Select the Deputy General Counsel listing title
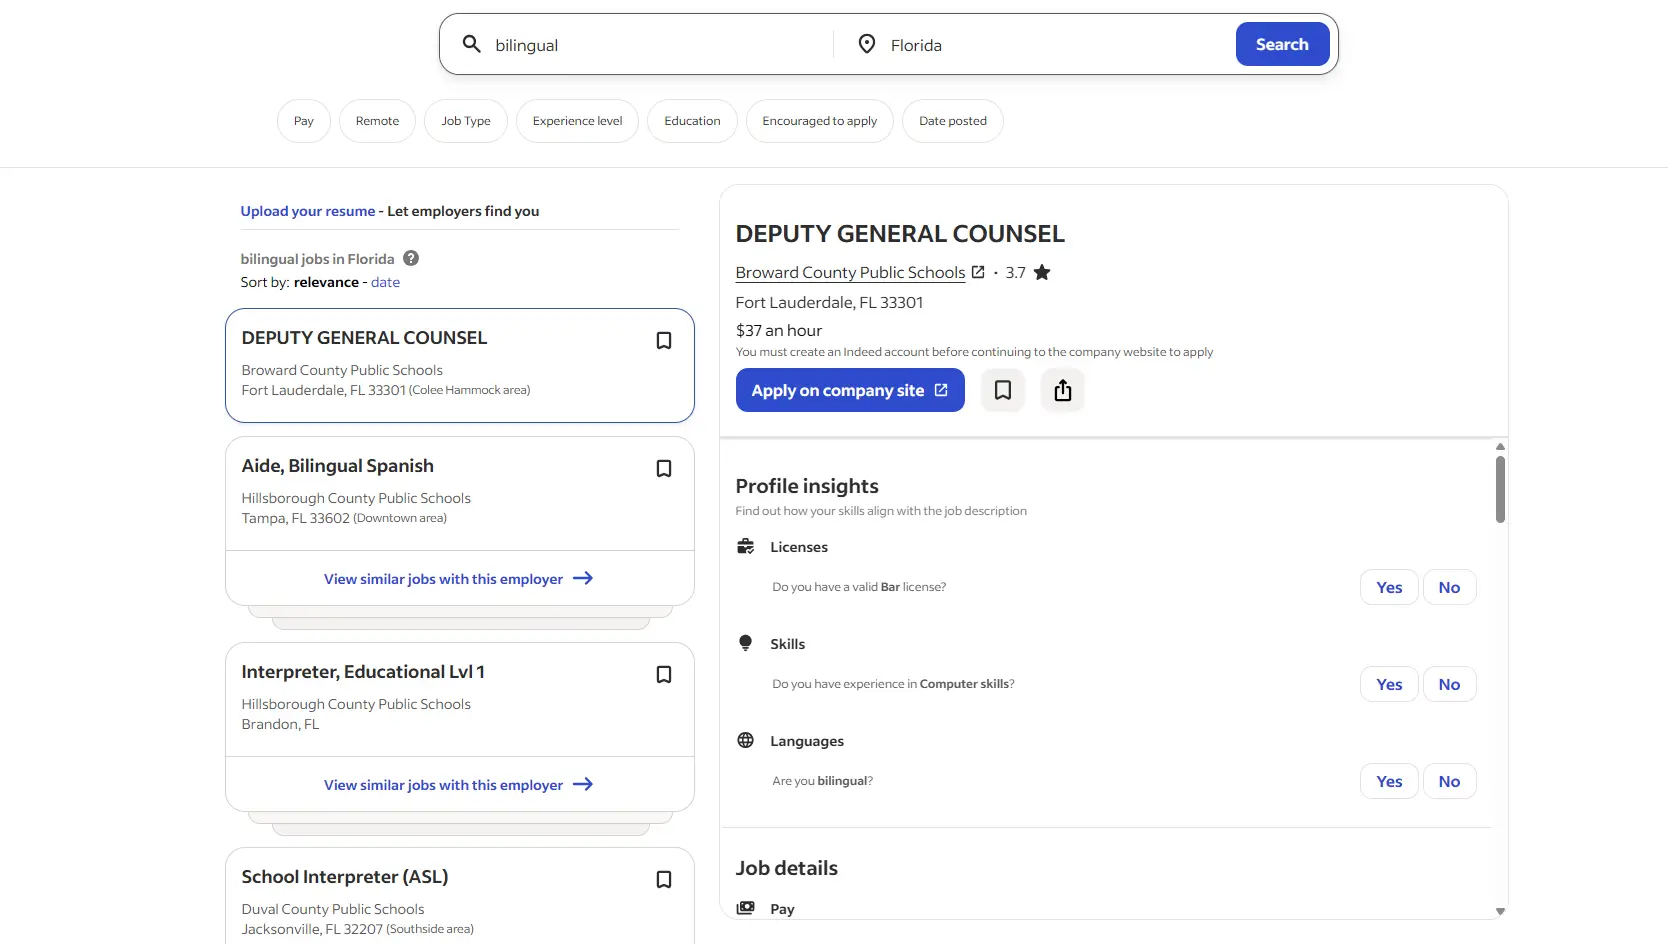This screenshot has height=944, width=1668. pos(364,338)
